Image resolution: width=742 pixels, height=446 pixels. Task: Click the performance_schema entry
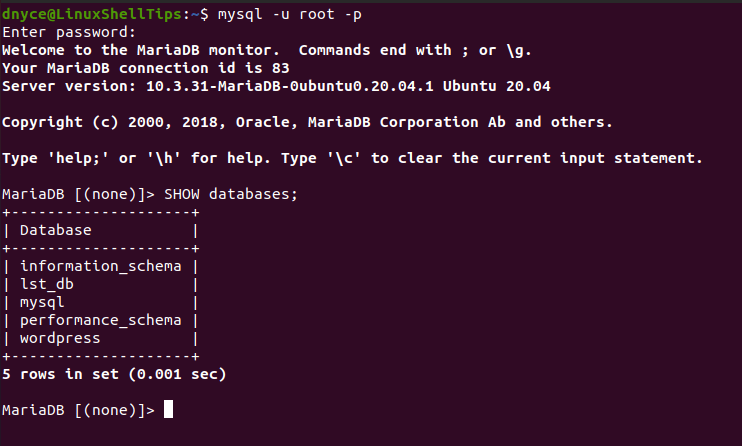point(100,320)
